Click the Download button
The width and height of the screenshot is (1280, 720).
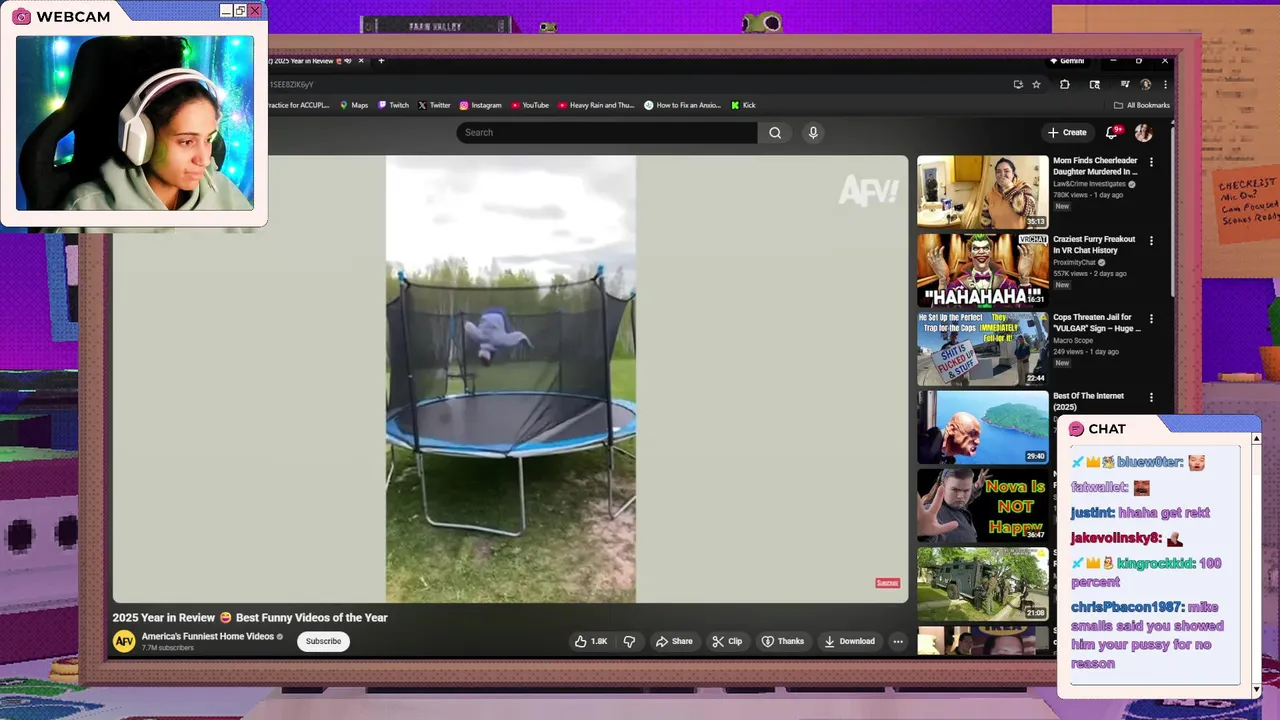click(x=850, y=641)
